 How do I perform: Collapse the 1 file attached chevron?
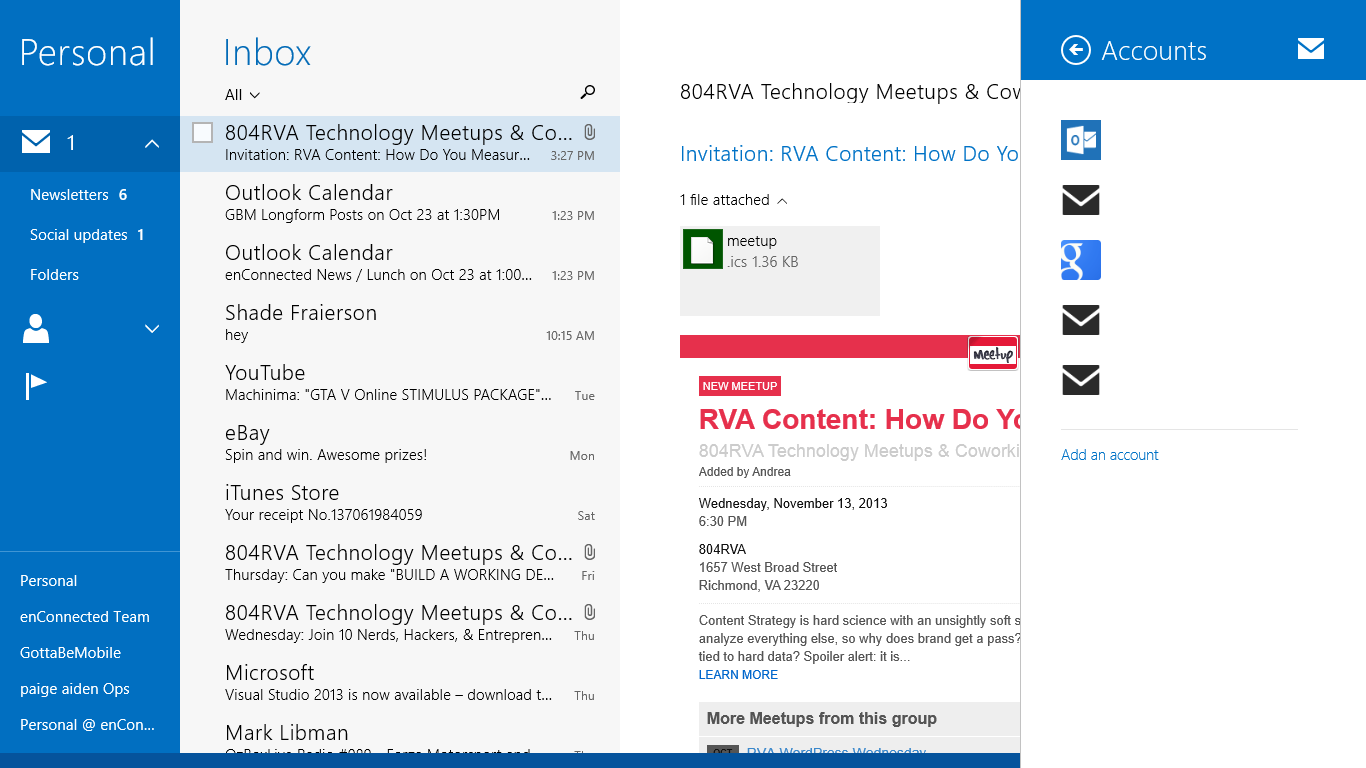click(782, 201)
